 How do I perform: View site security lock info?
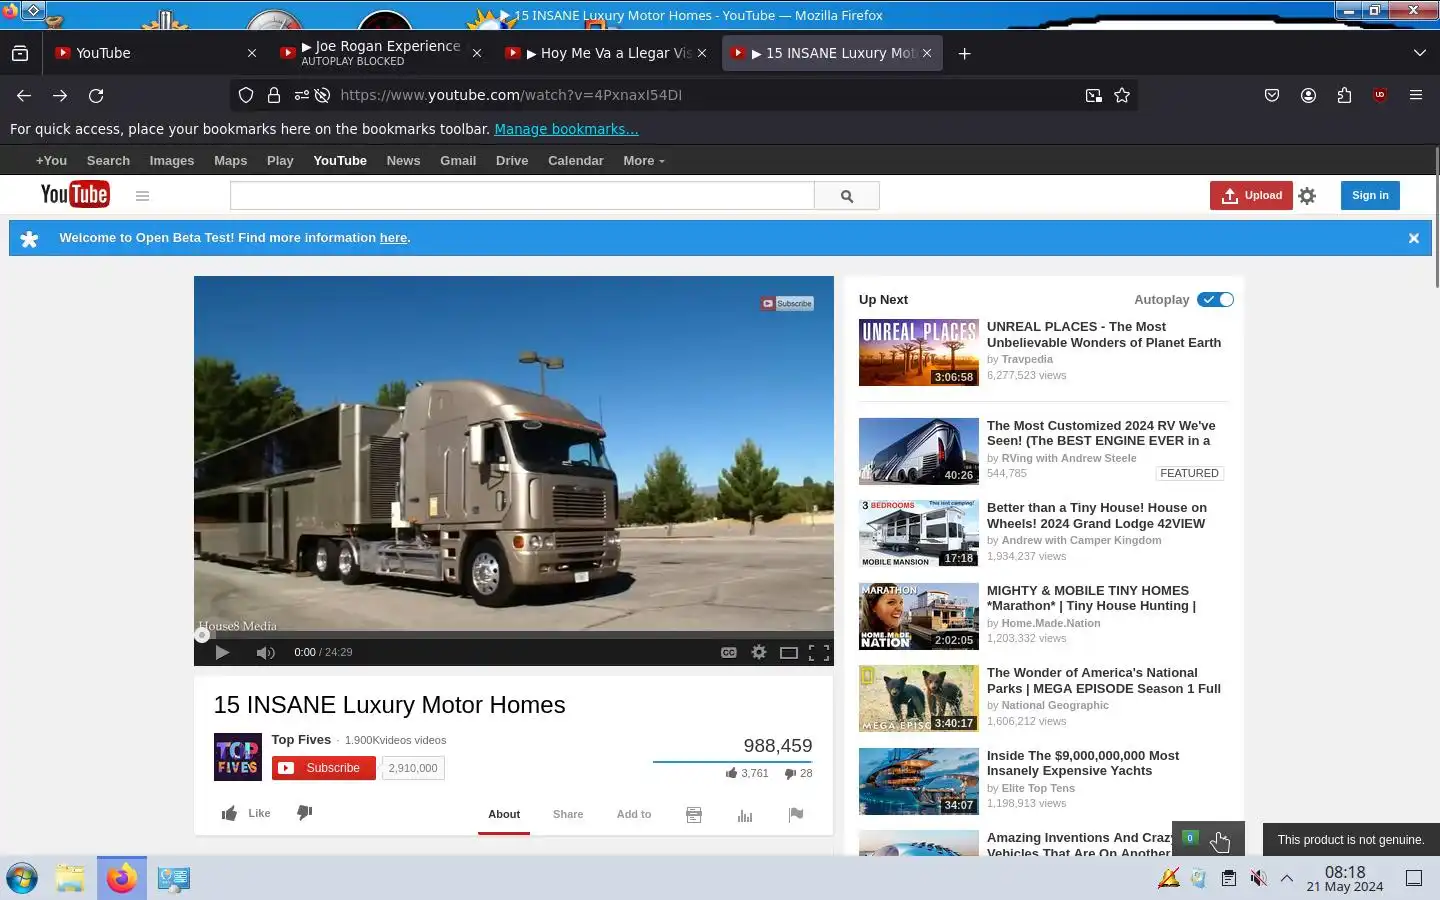273,95
